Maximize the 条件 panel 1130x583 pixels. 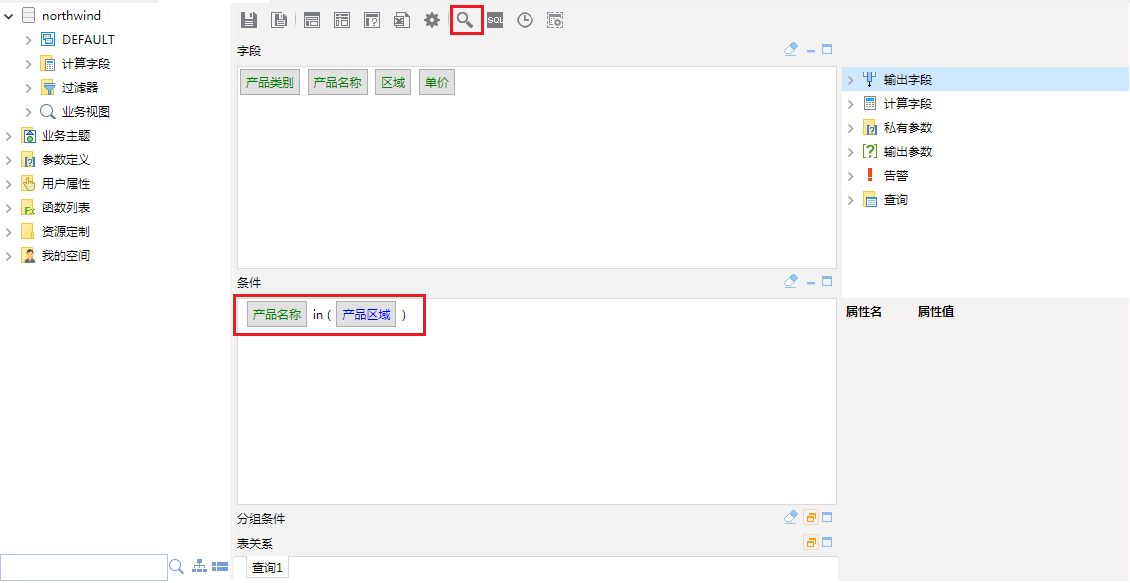click(x=827, y=281)
